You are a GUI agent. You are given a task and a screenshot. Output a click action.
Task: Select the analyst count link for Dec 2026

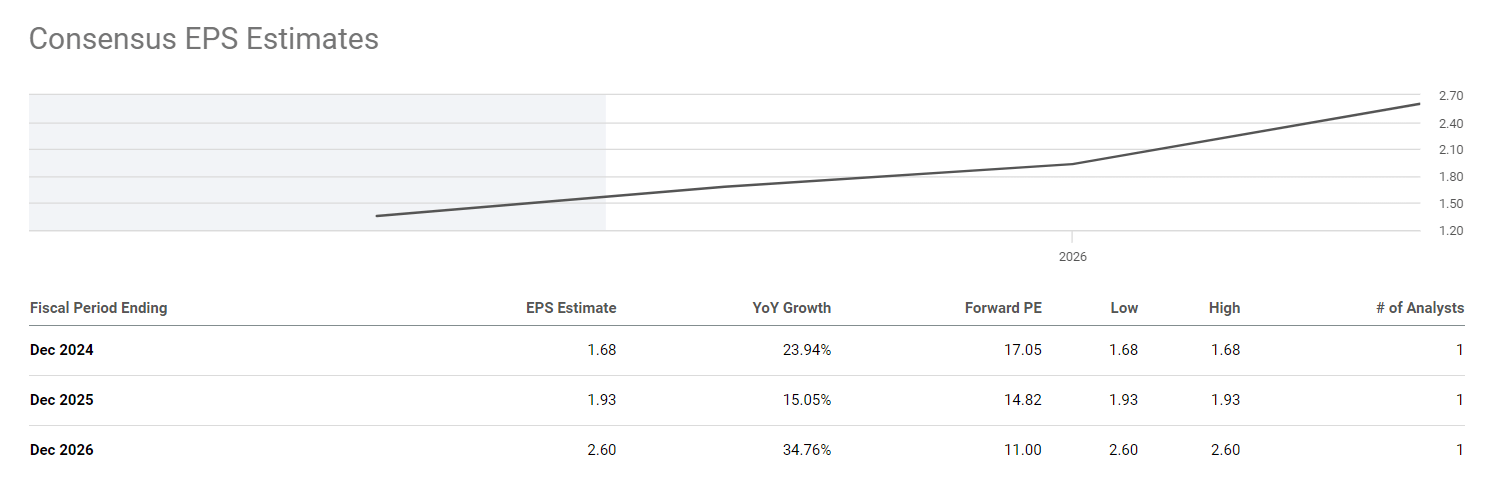1460,450
